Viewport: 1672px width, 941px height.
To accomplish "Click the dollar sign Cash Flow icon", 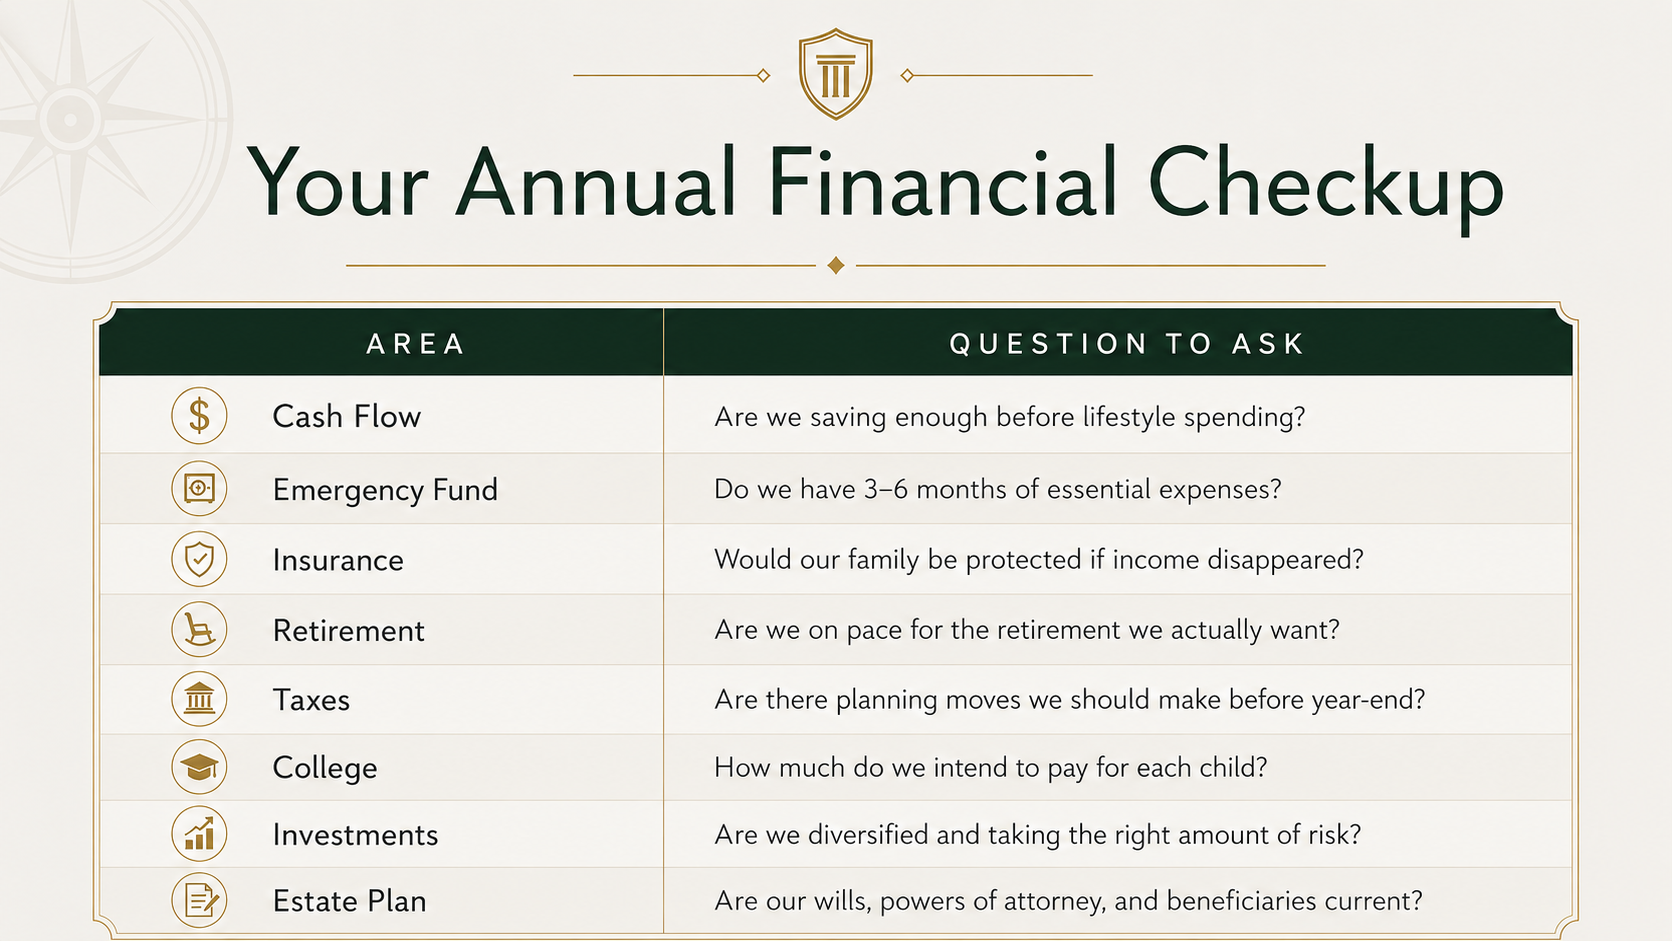I will [x=199, y=415].
